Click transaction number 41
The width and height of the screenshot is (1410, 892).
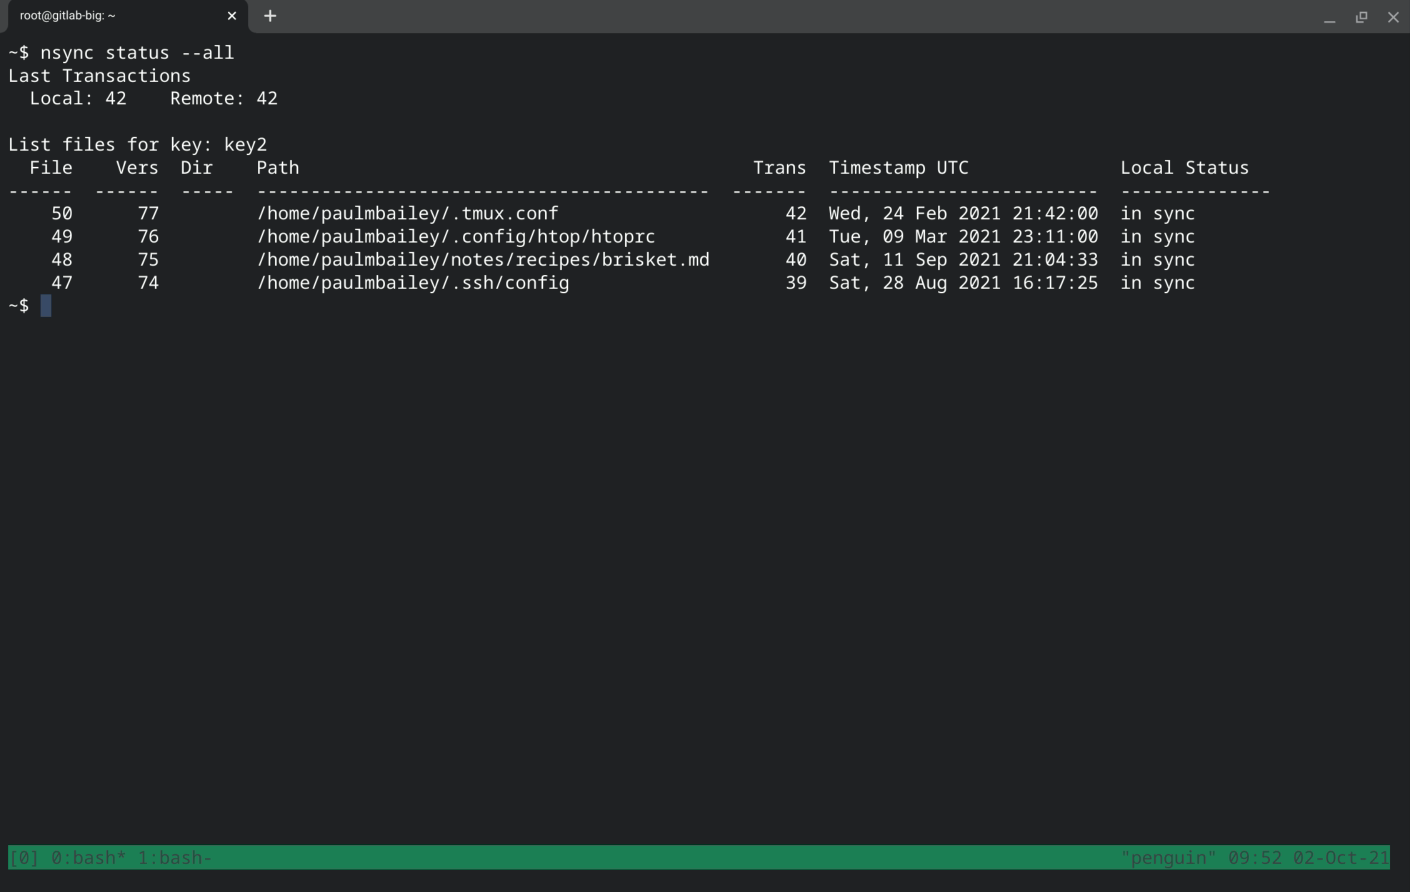click(796, 237)
